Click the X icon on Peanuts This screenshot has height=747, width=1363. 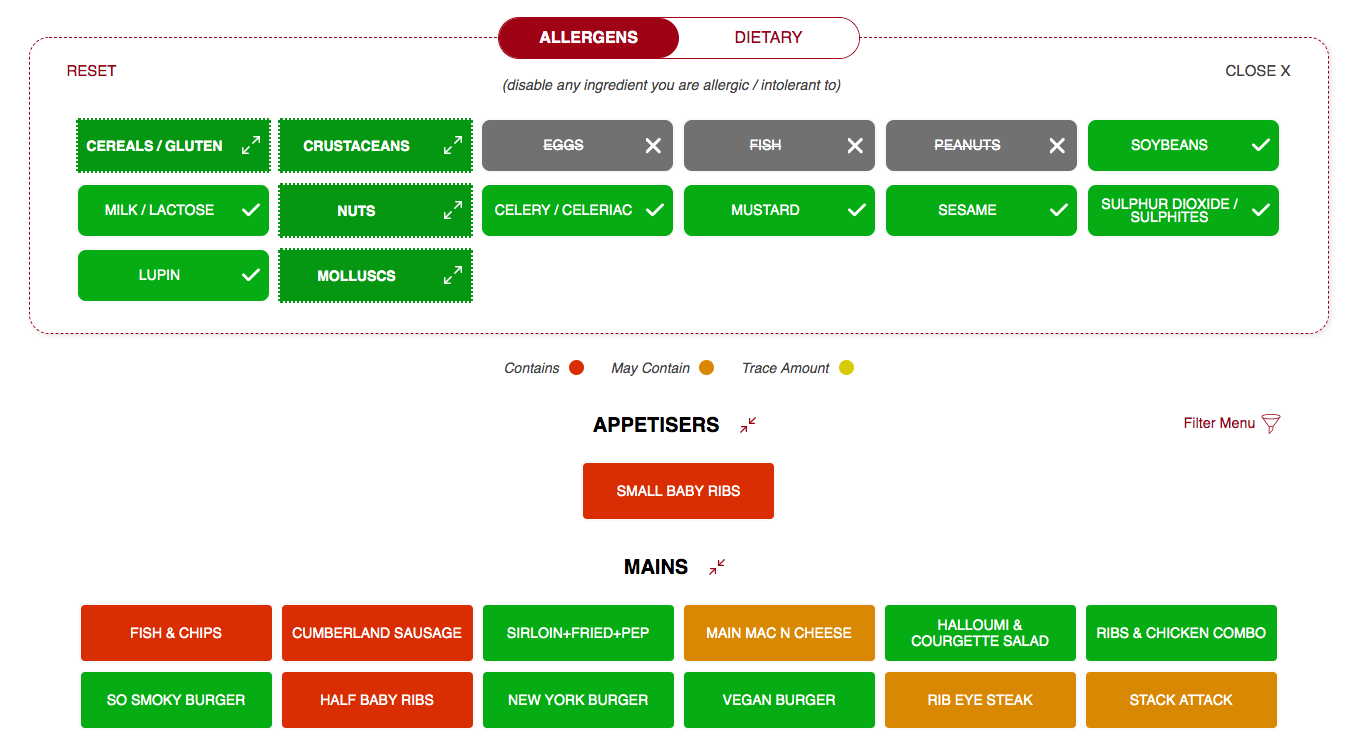(1057, 146)
